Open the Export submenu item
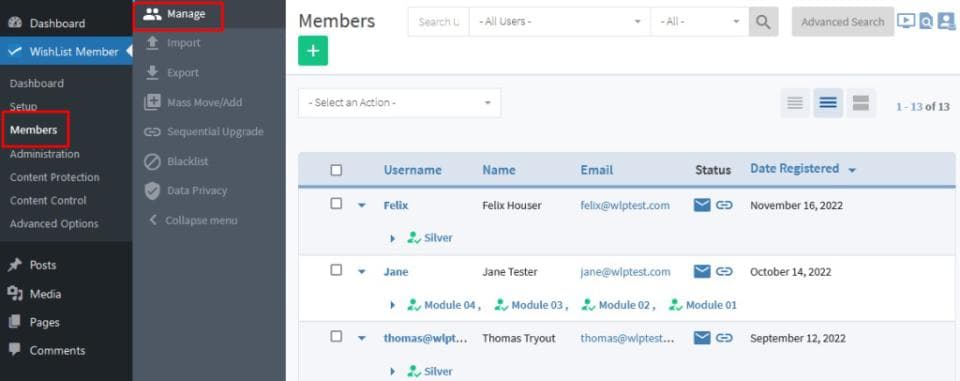Screen dimensions: 960x381 pyautogui.click(x=209, y=72)
